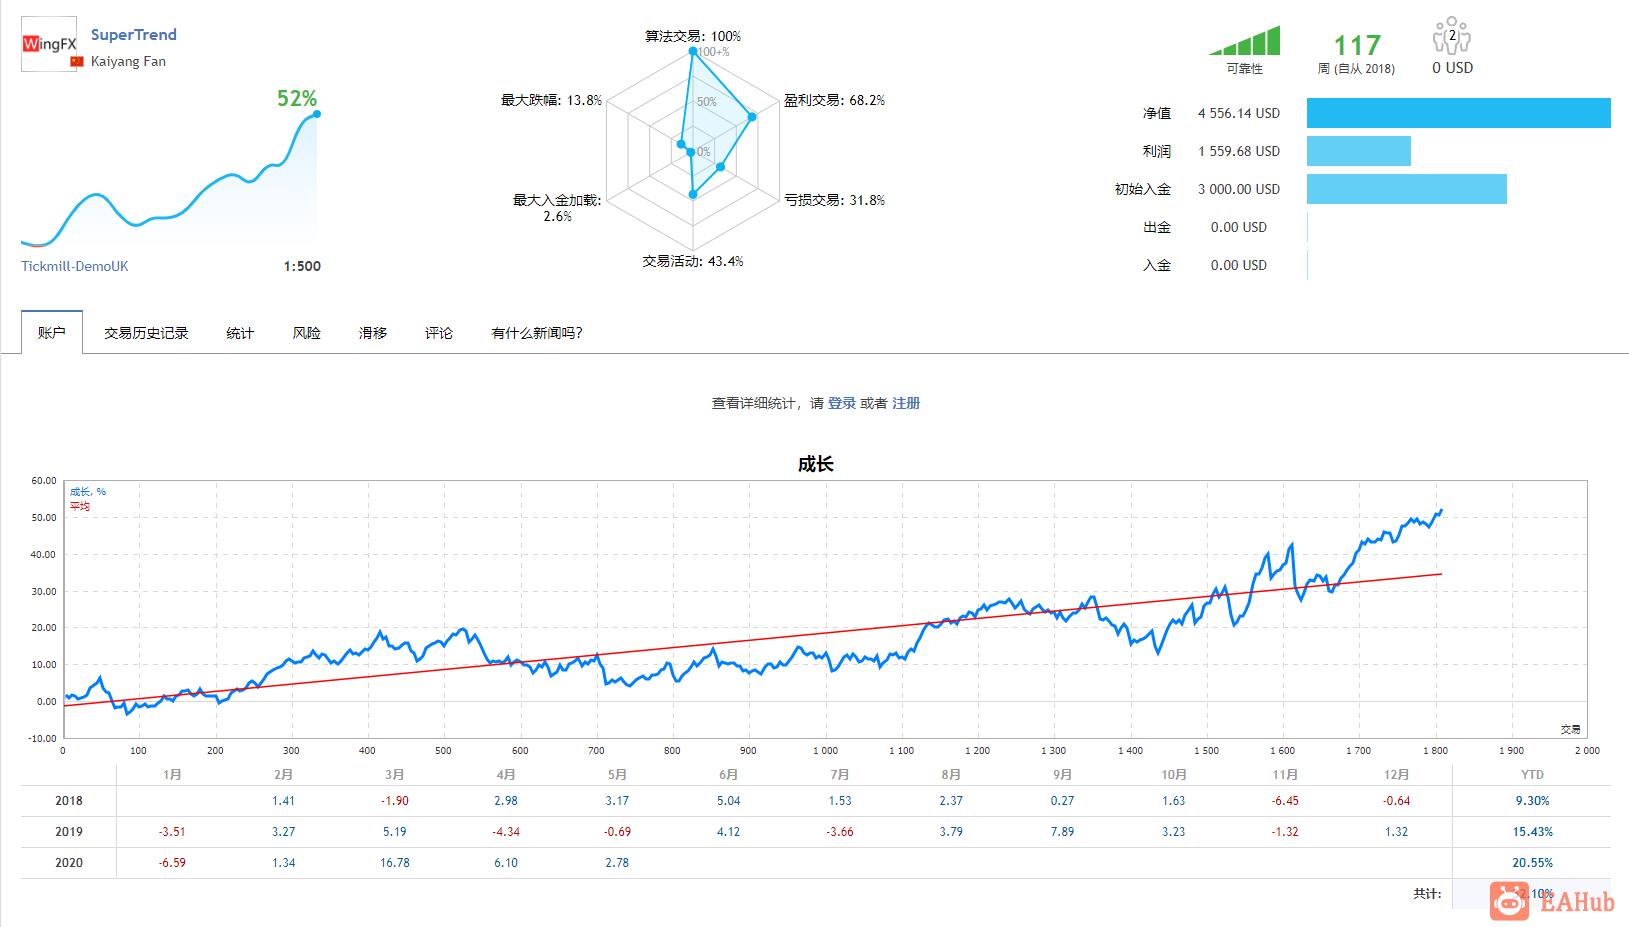Switch to the 滑移 tab
Image resolution: width=1629 pixels, height=927 pixels.
(373, 333)
